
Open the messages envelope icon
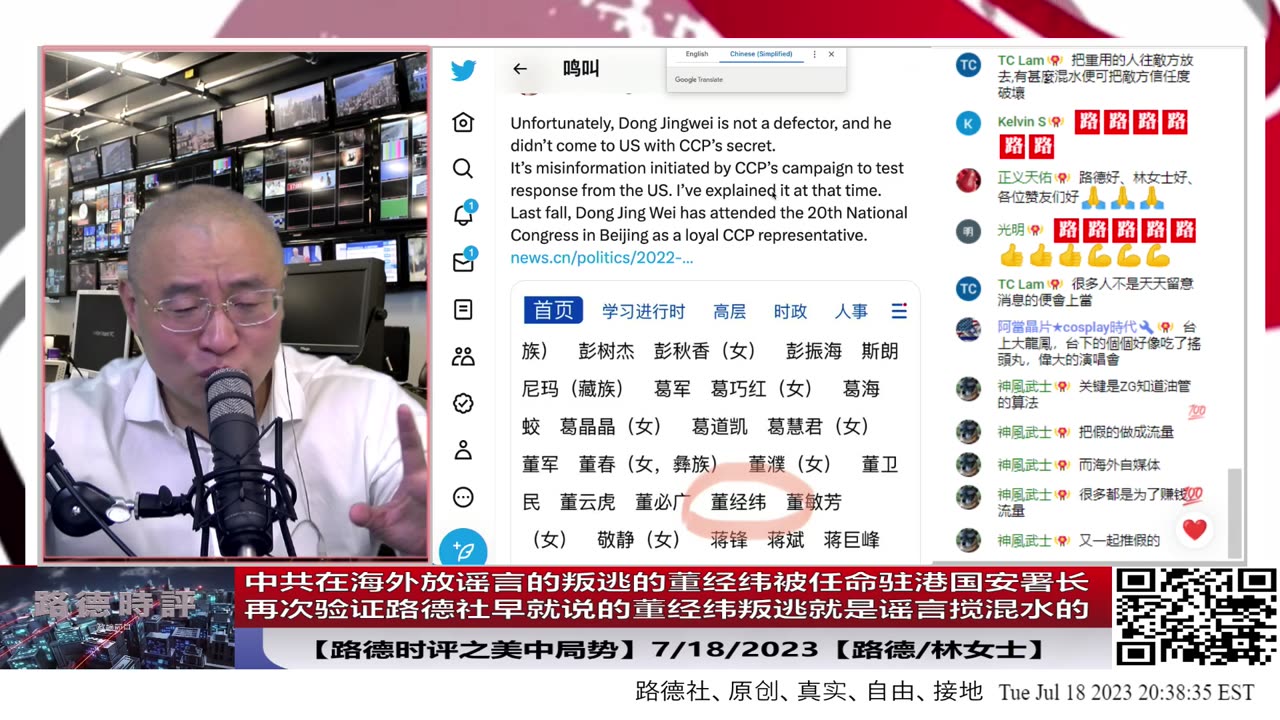(x=463, y=262)
